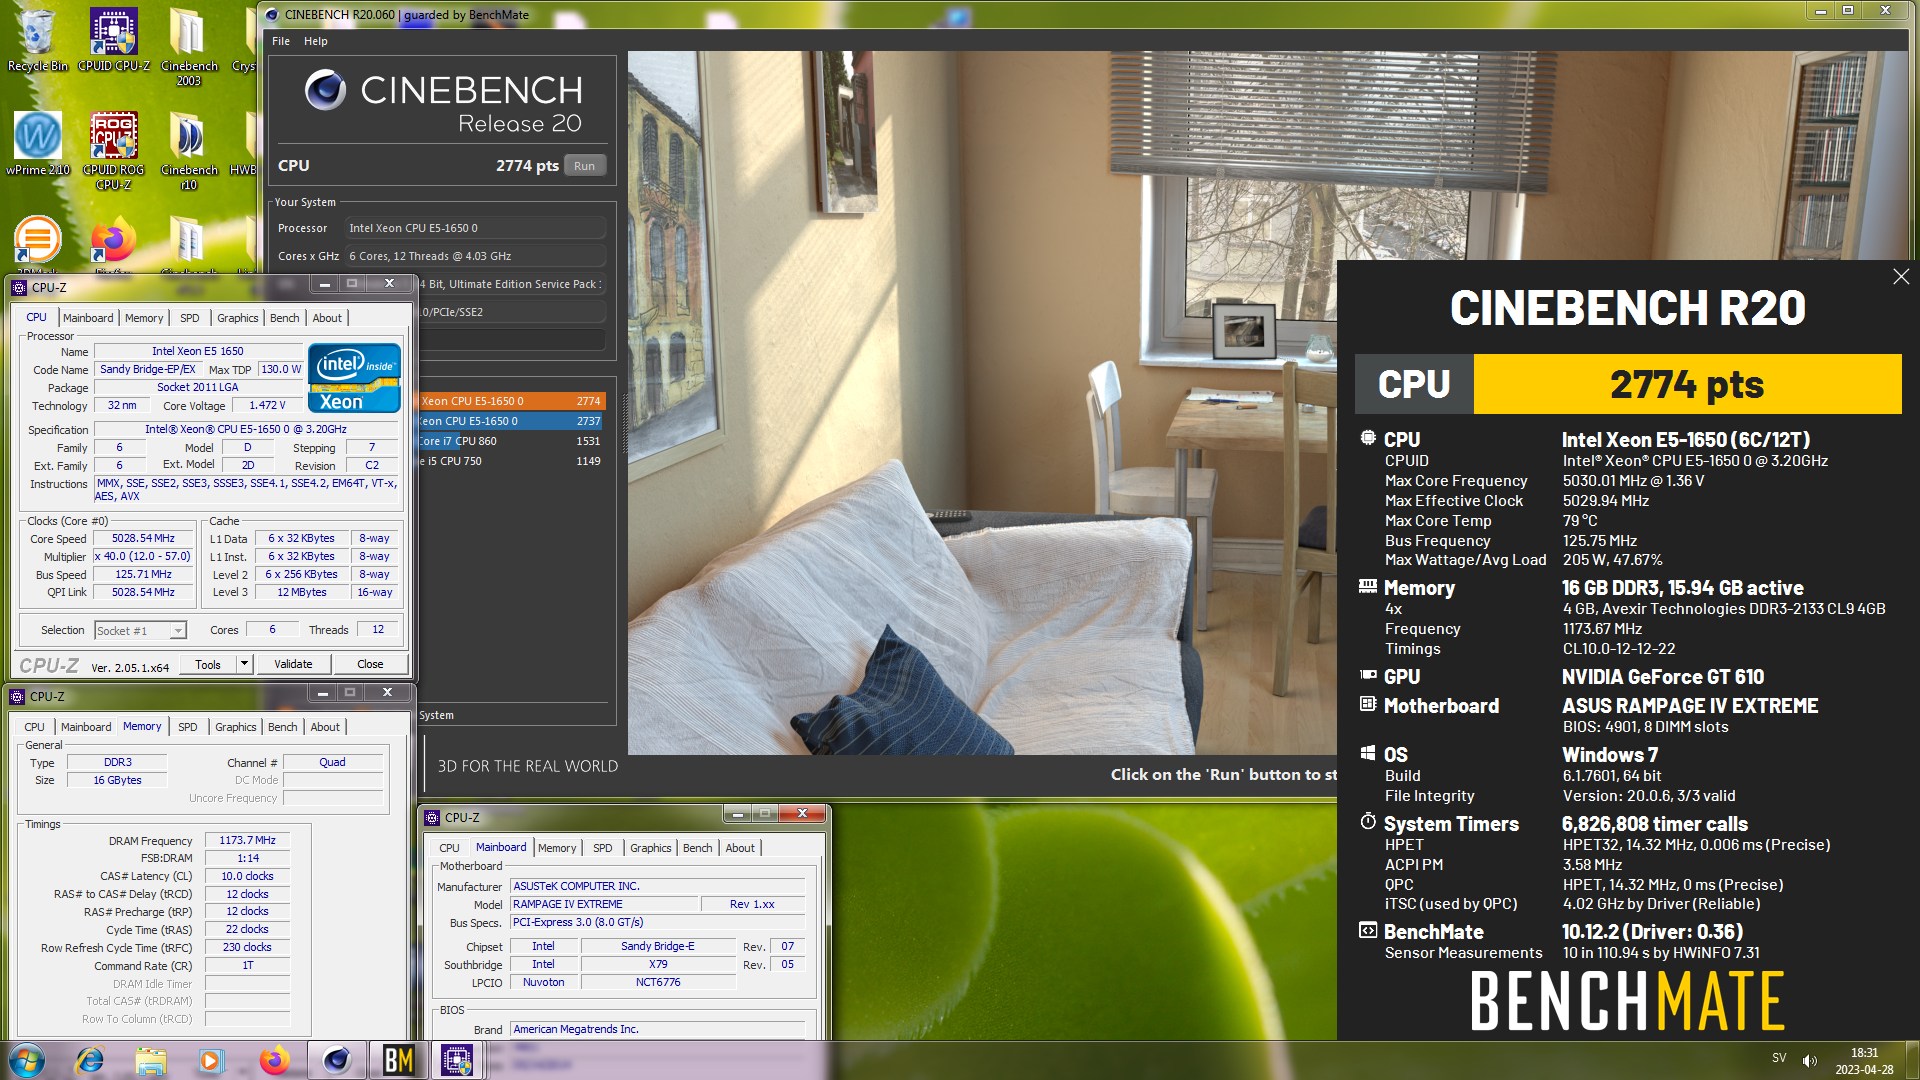The image size is (1920, 1080).
Task: Open the Bench tab in the top CPU-Z window
Action: coord(285,318)
